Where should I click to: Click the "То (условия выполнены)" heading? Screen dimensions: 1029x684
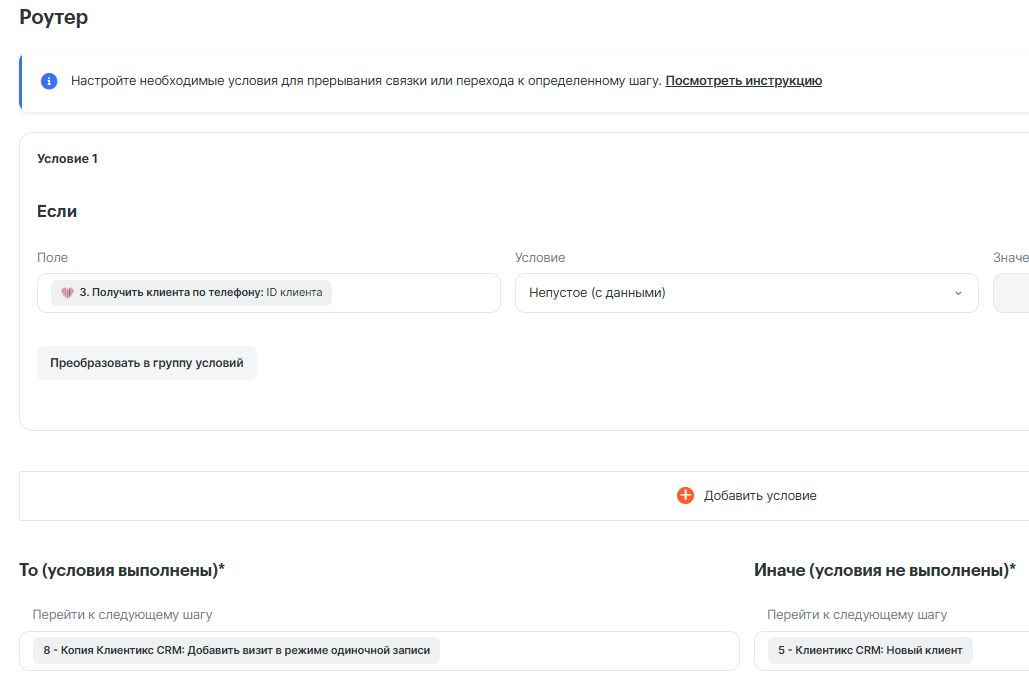click(x=122, y=570)
